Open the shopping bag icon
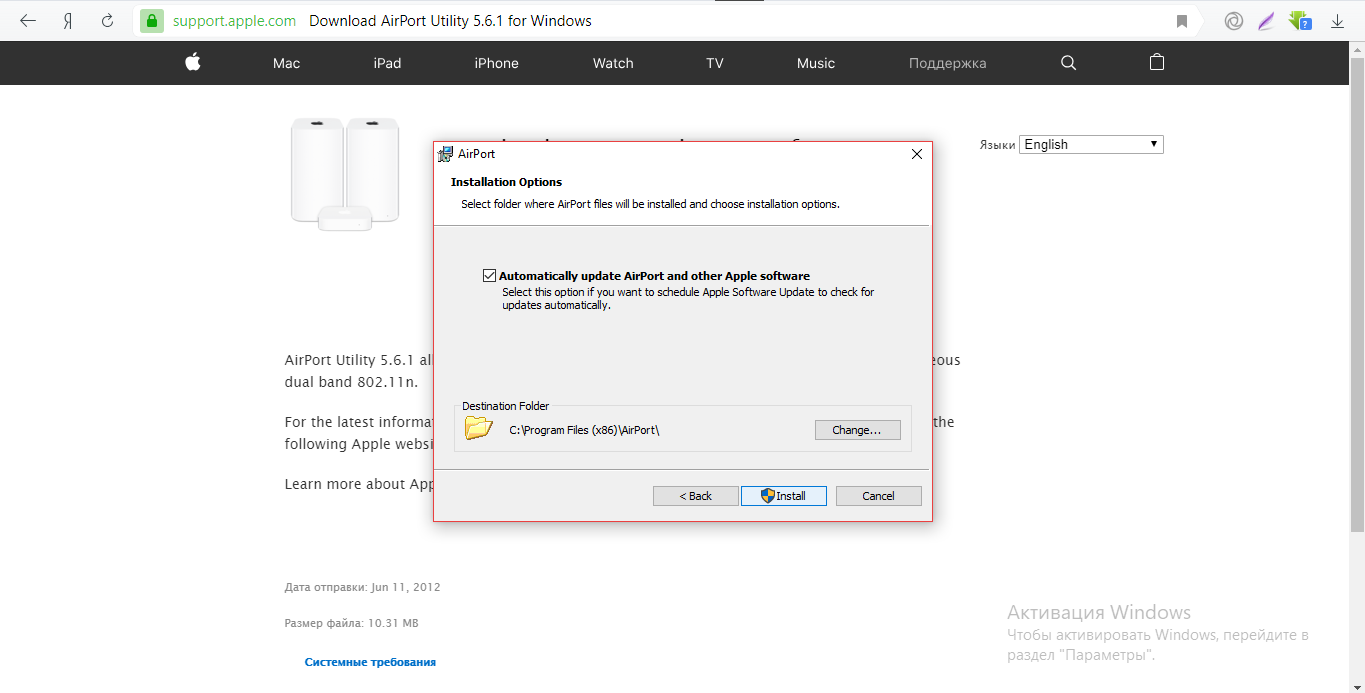1365x693 pixels. tap(1157, 63)
